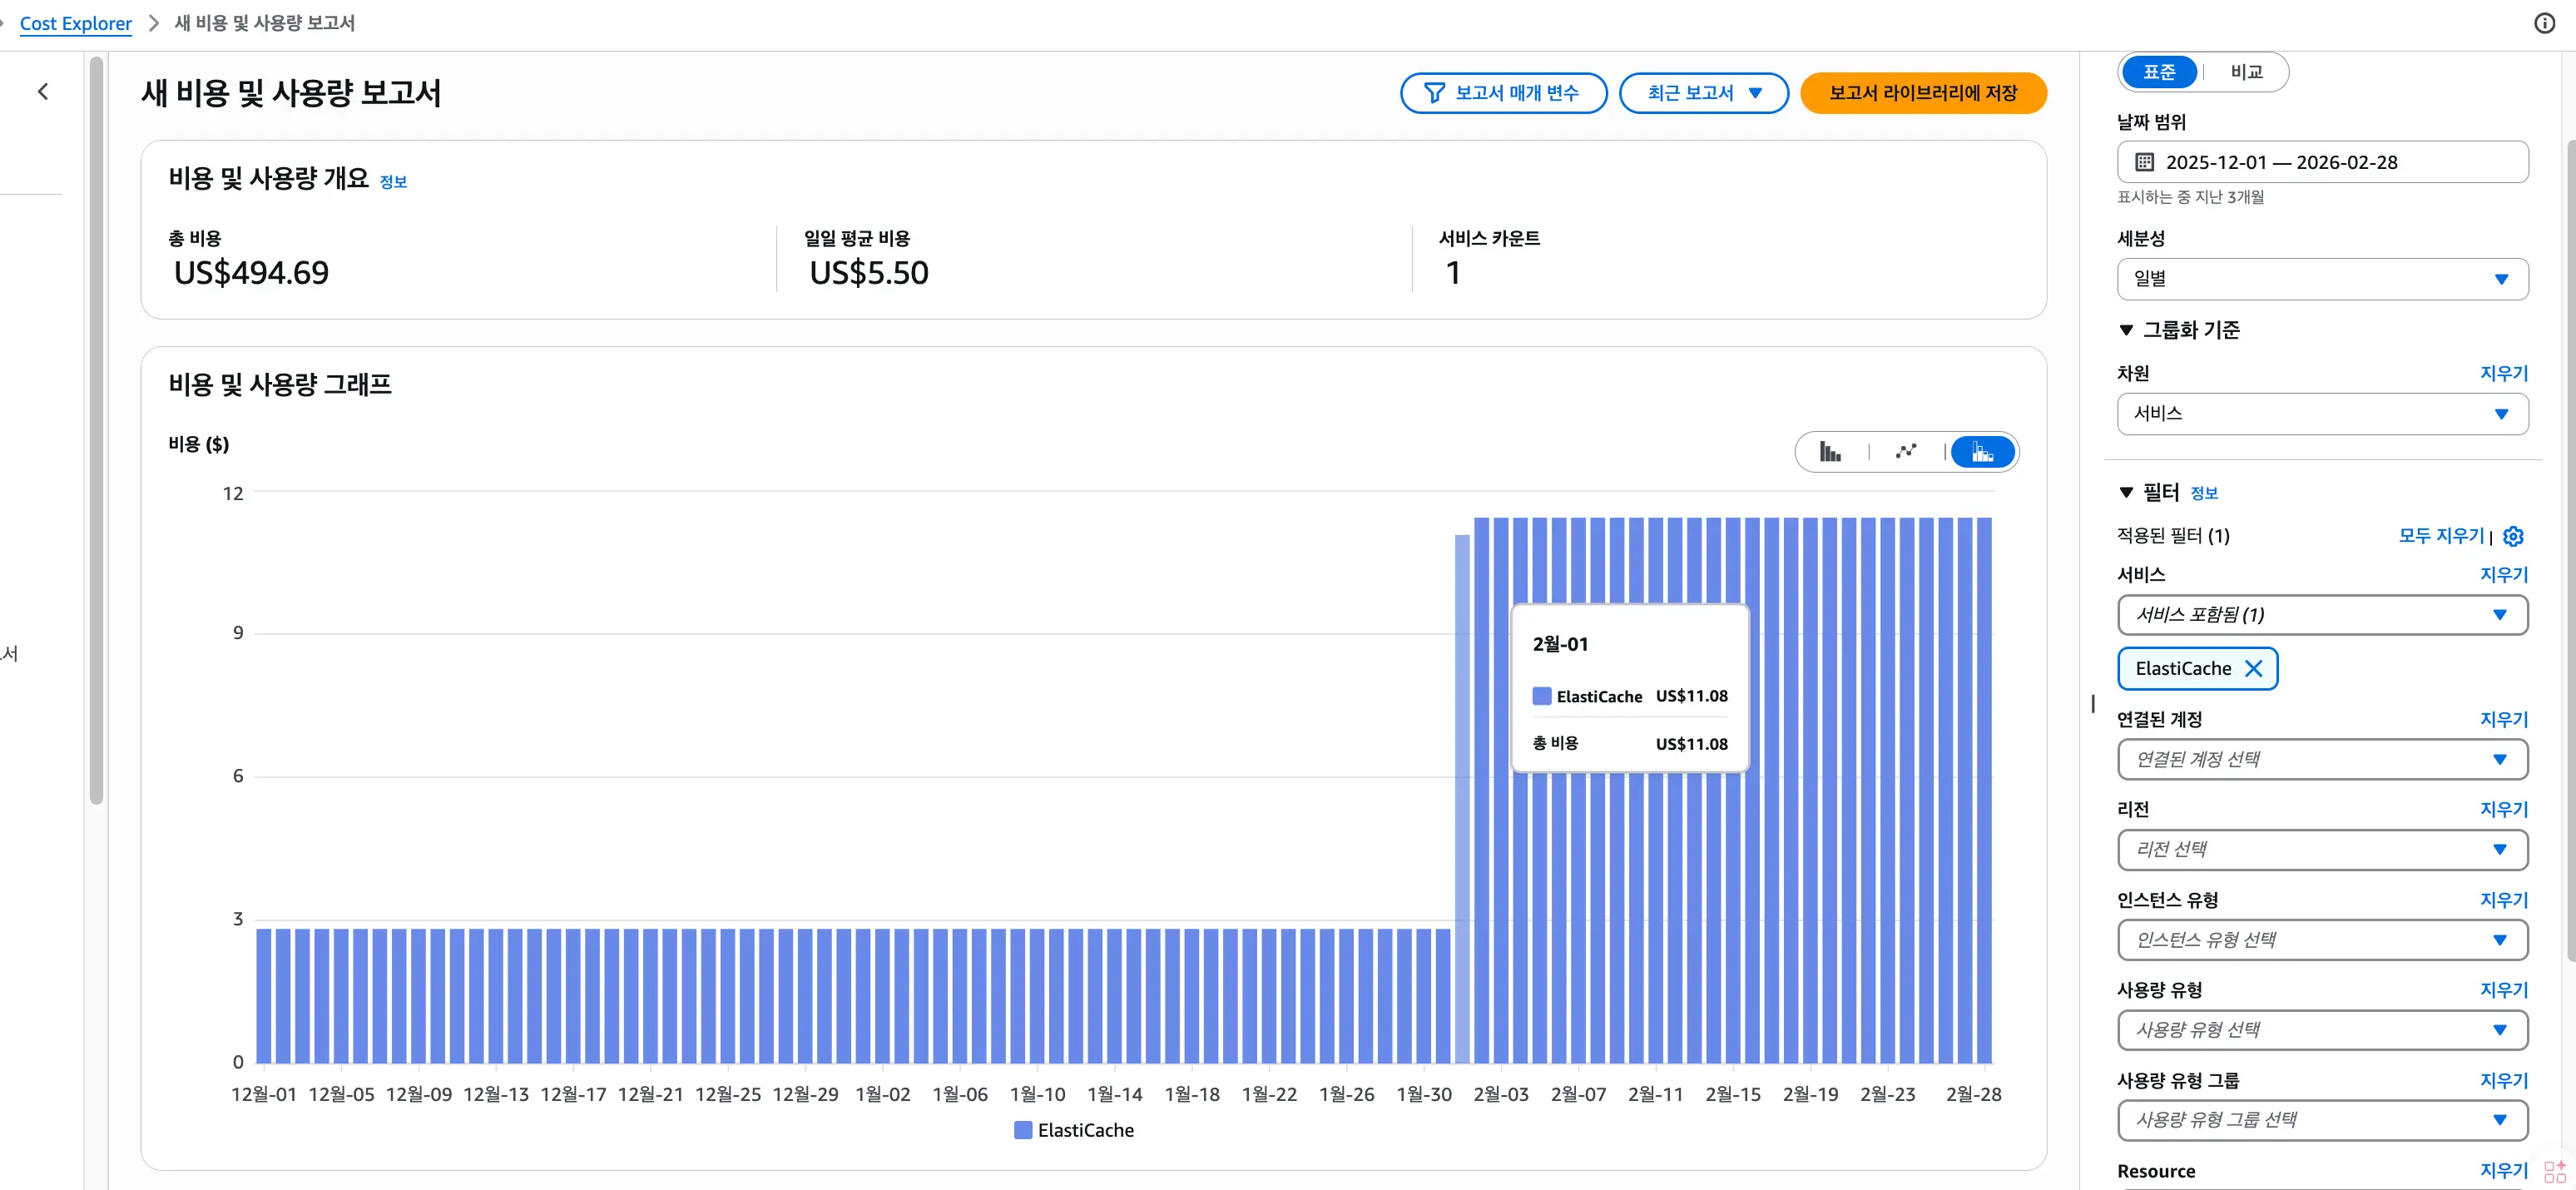Switch to line chart view icon
This screenshot has width=2576, height=1190.
coord(1906,452)
